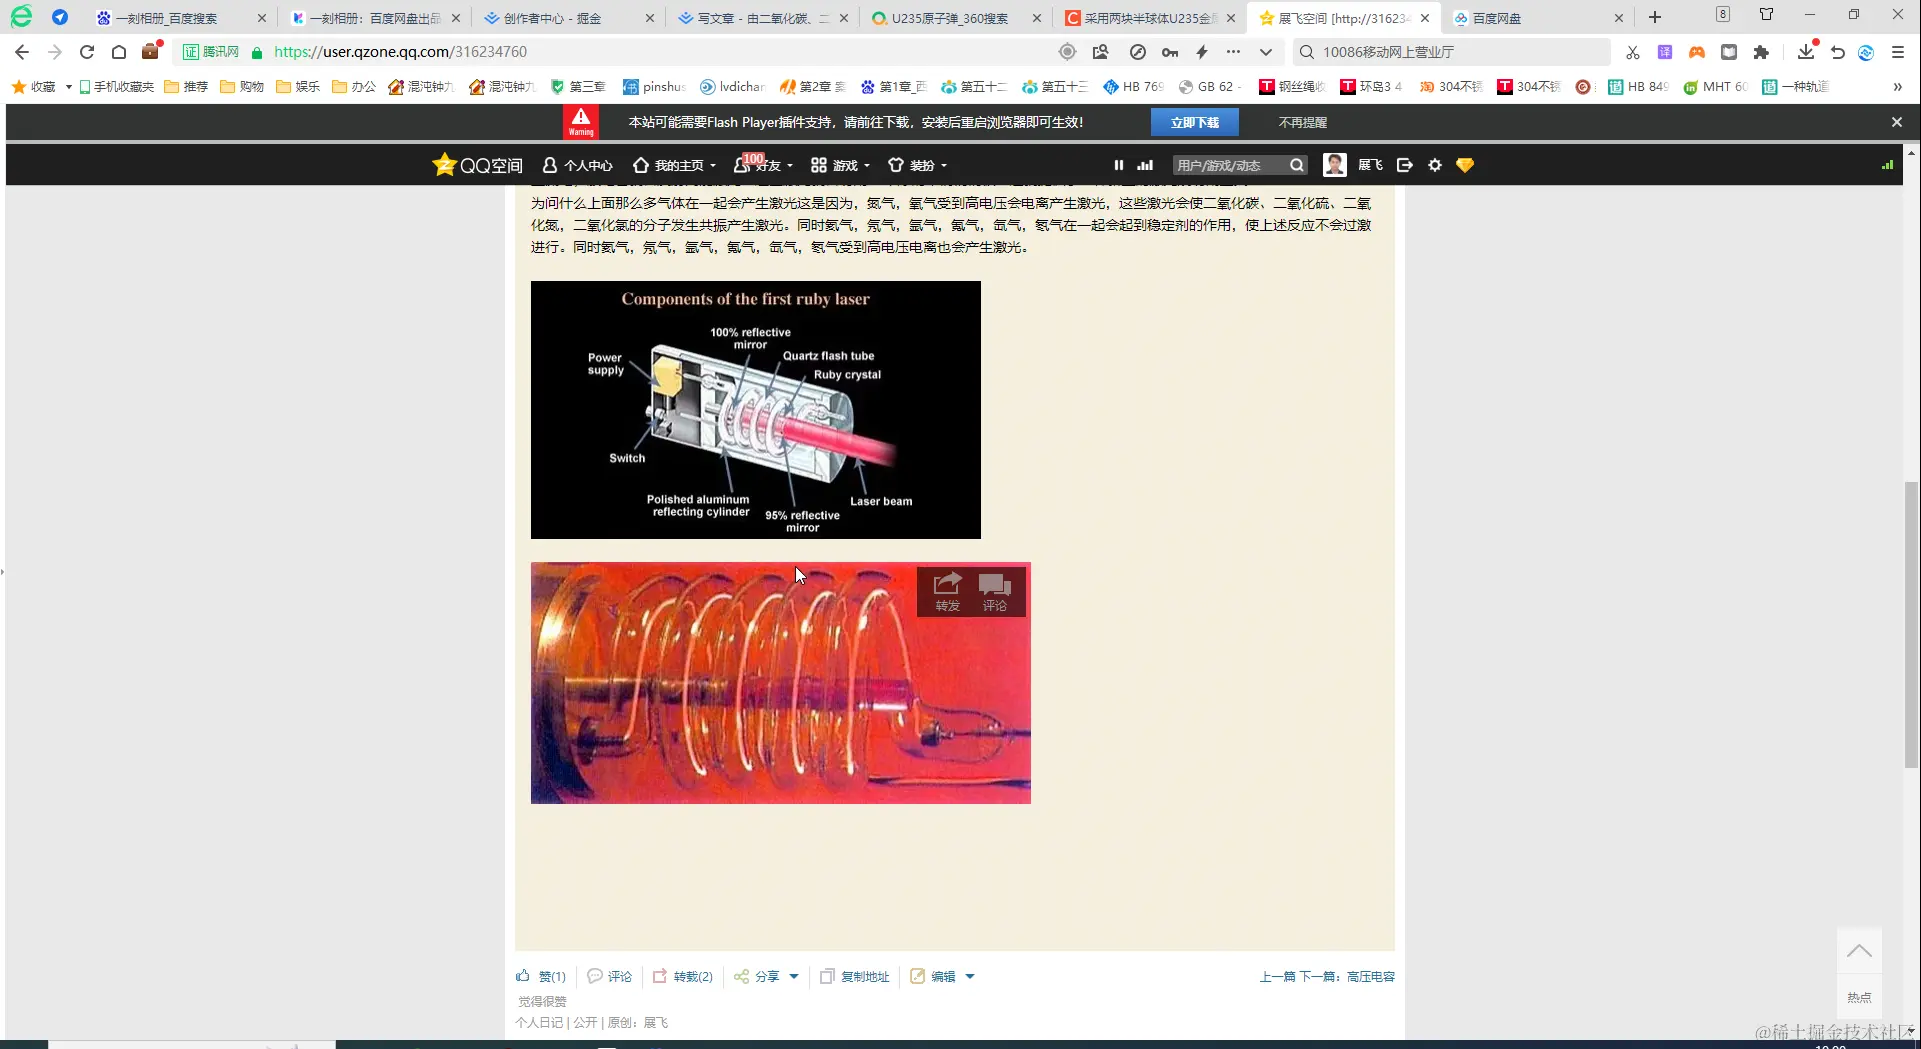Screen dimensions: 1921x1049
Task: Click the 复制地址 copy icon
Action: 827,976
